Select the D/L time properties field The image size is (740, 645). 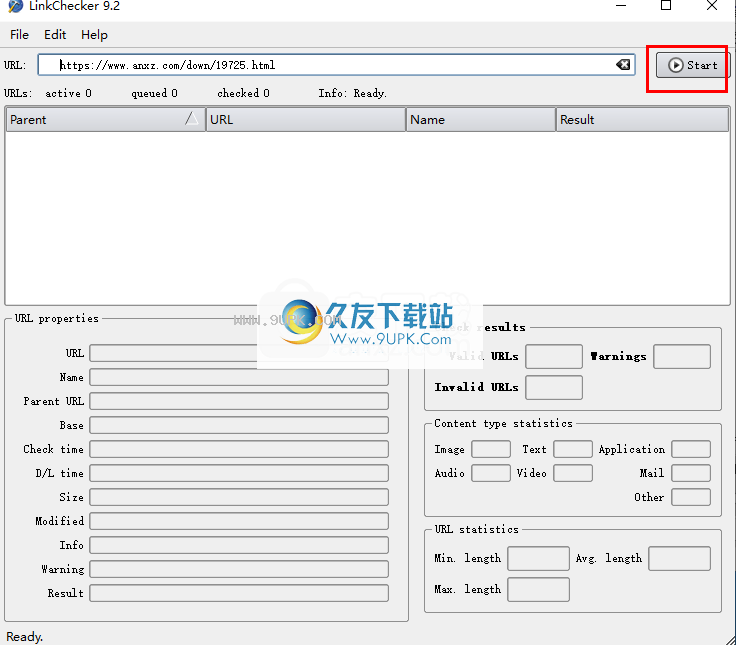point(239,473)
